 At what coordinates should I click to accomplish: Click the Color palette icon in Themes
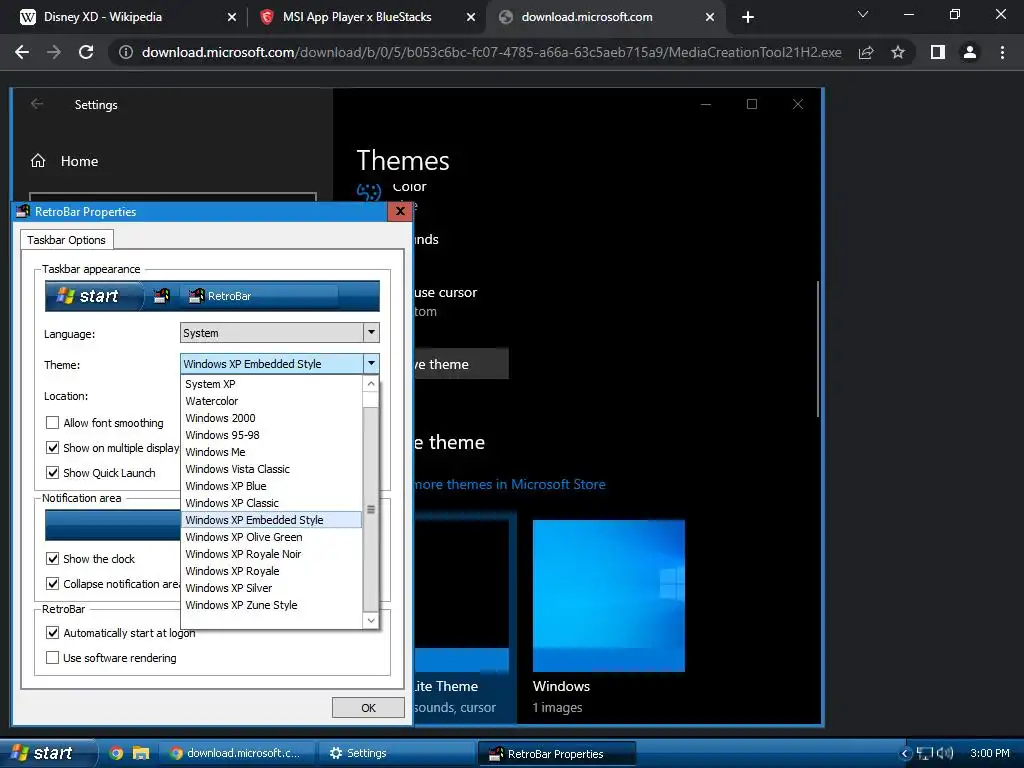point(368,192)
